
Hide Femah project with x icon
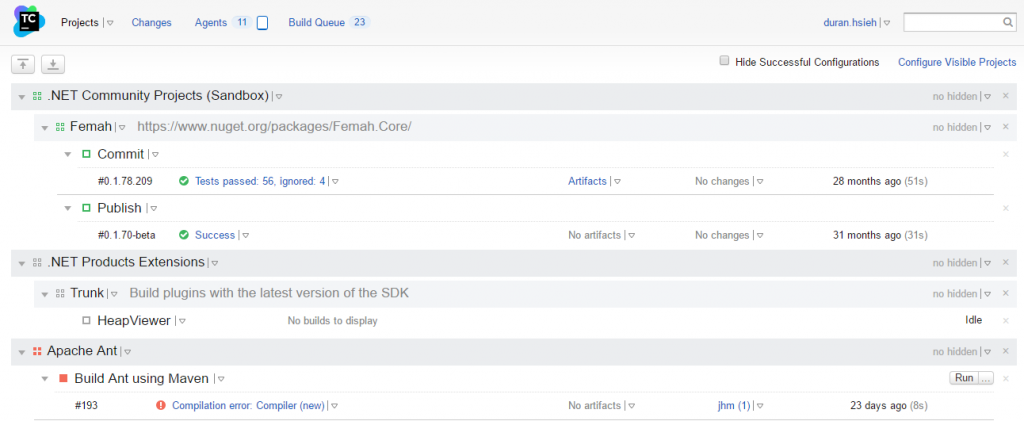tap(1006, 127)
